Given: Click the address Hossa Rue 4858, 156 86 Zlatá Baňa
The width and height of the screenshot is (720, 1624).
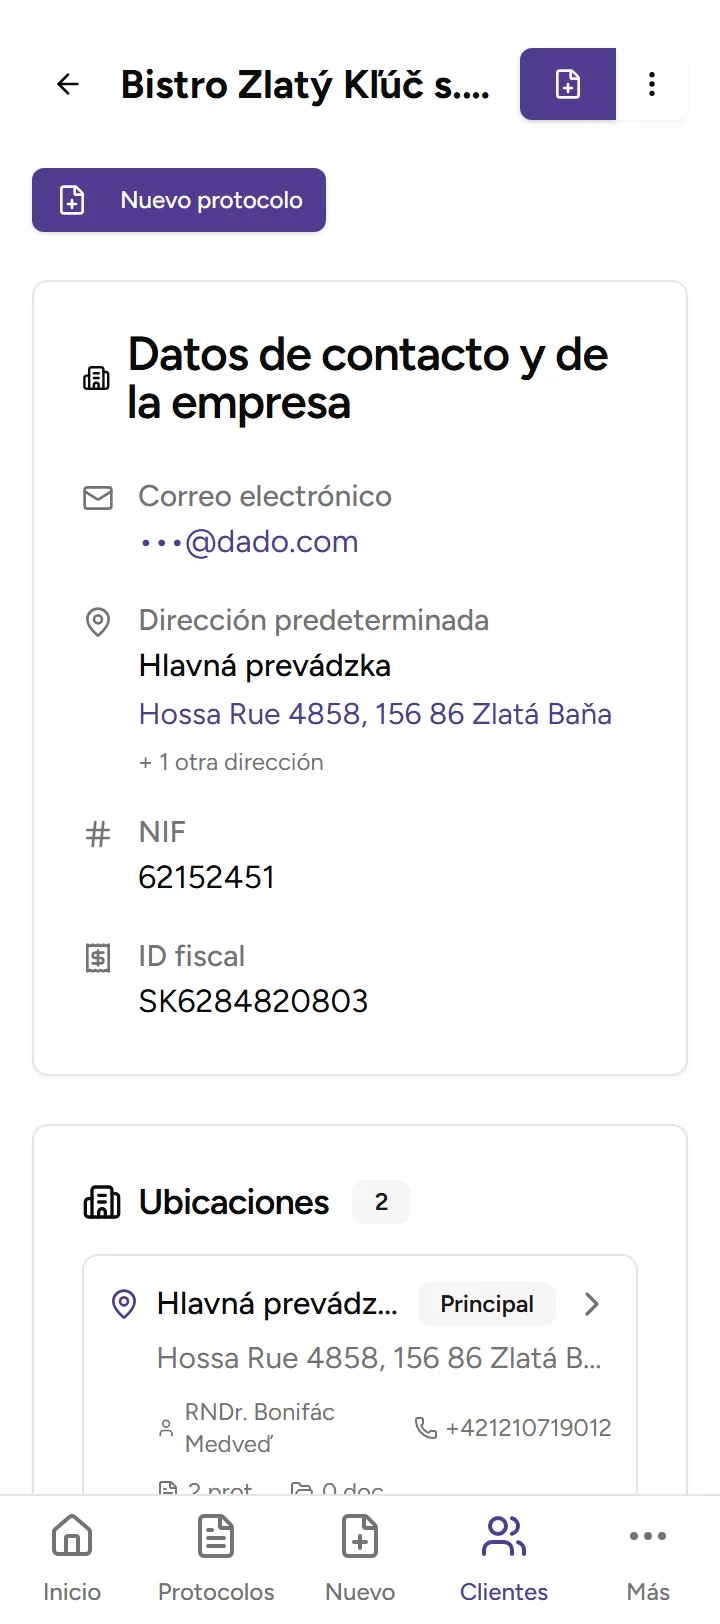Looking at the screenshot, I should [375, 714].
